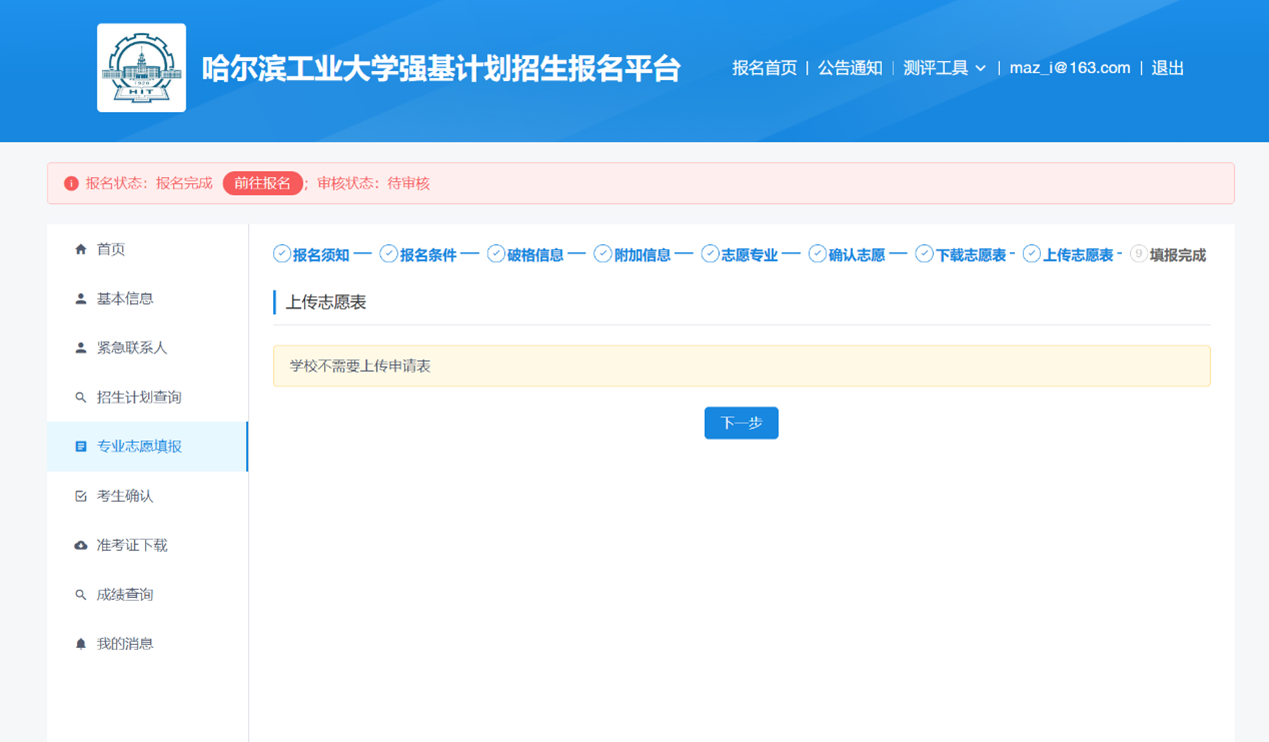
Task: Click the bell icon beside 我的消息
Action: [81, 644]
